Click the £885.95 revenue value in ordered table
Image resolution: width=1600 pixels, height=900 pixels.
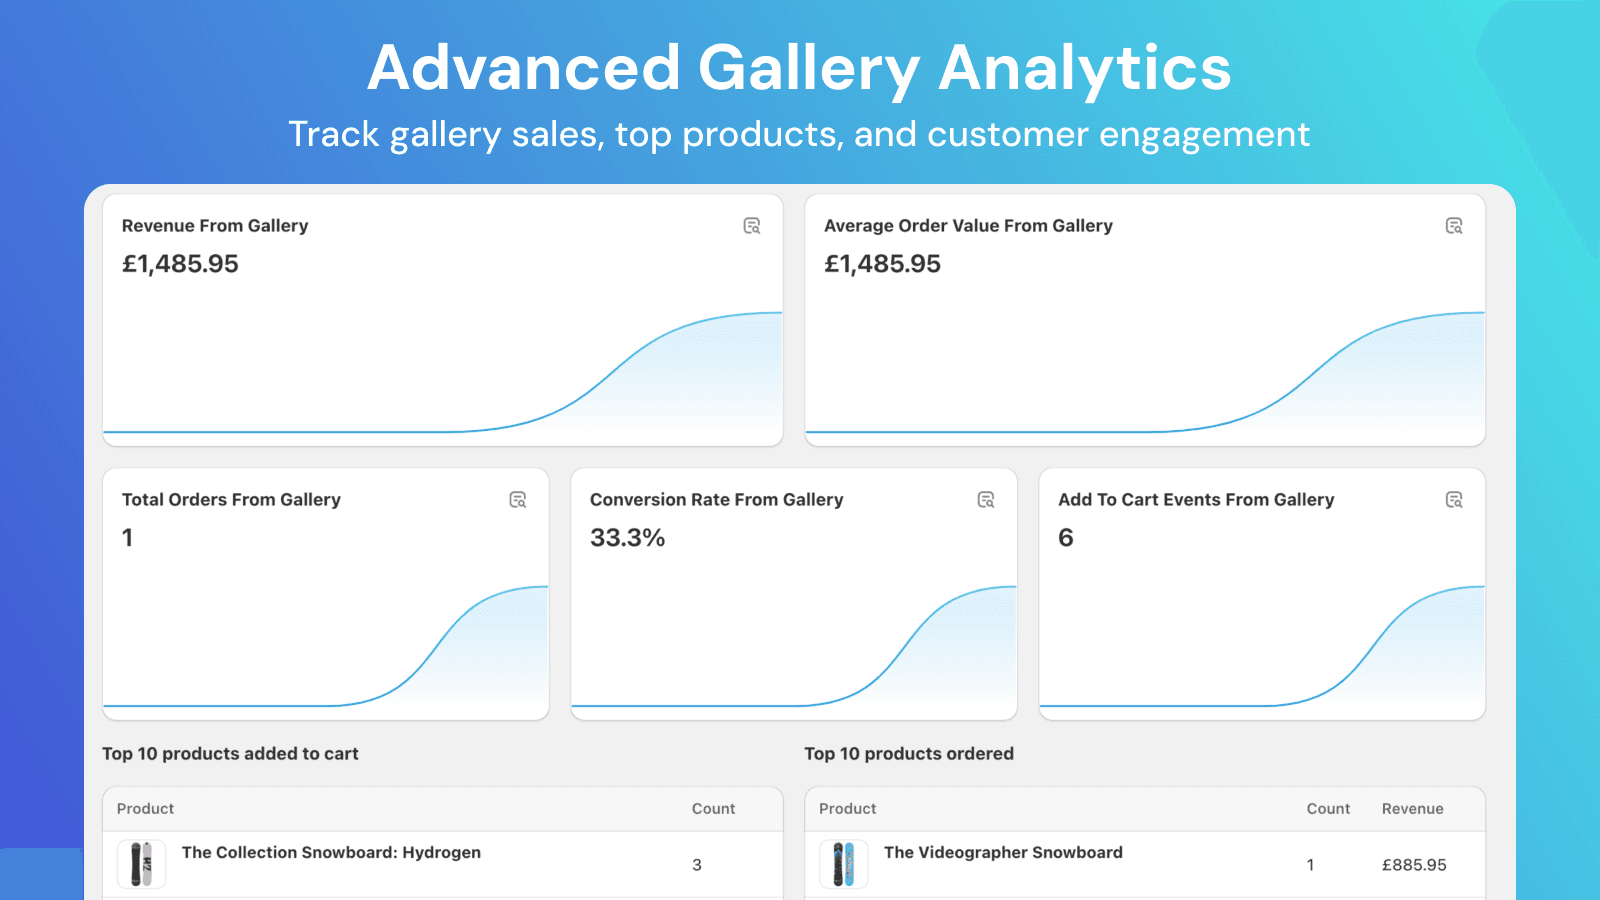click(x=1414, y=865)
